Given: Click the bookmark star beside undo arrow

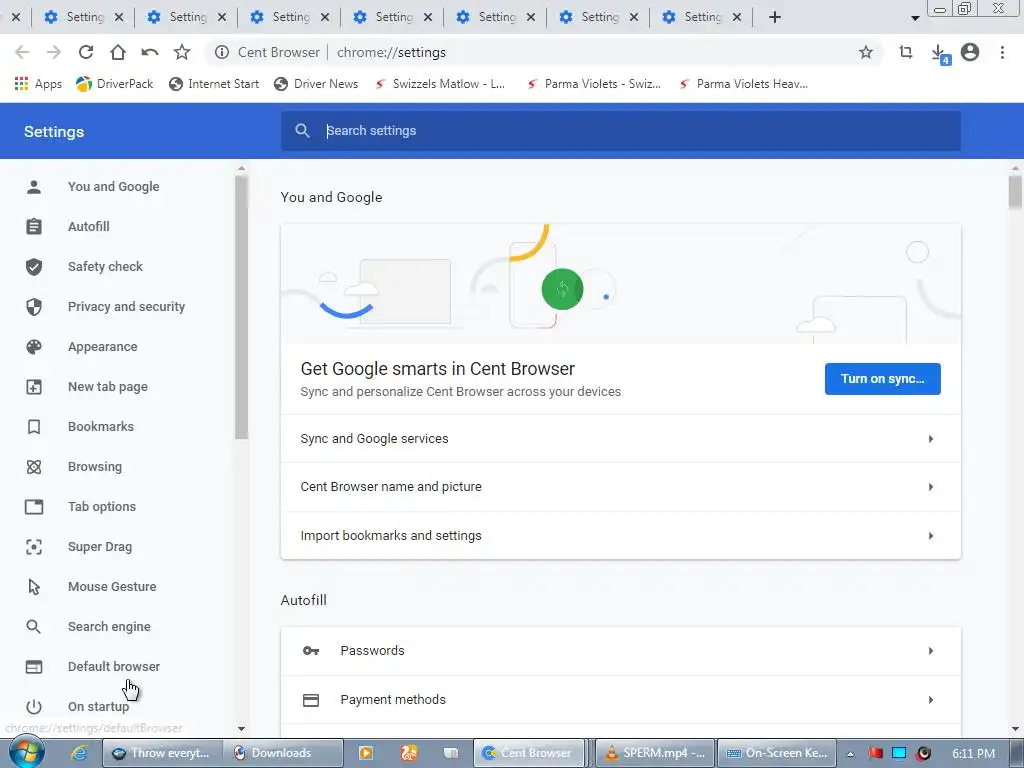Looking at the screenshot, I should (182, 52).
